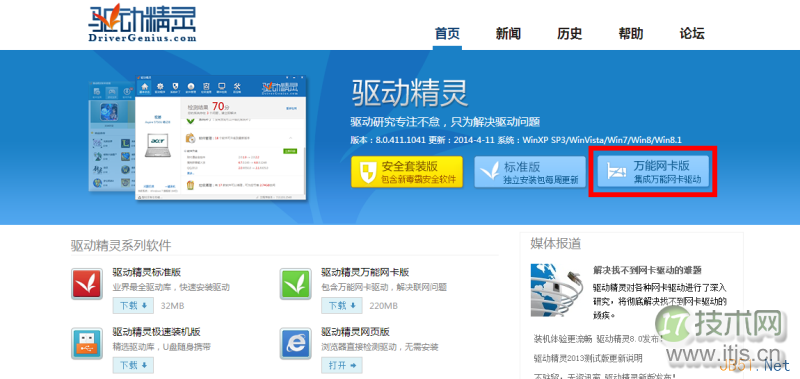Viewport: 800px width, 379px height.
Task: Click the USB 驱动精灵极速装机版 icon
Action: (86, 343)
